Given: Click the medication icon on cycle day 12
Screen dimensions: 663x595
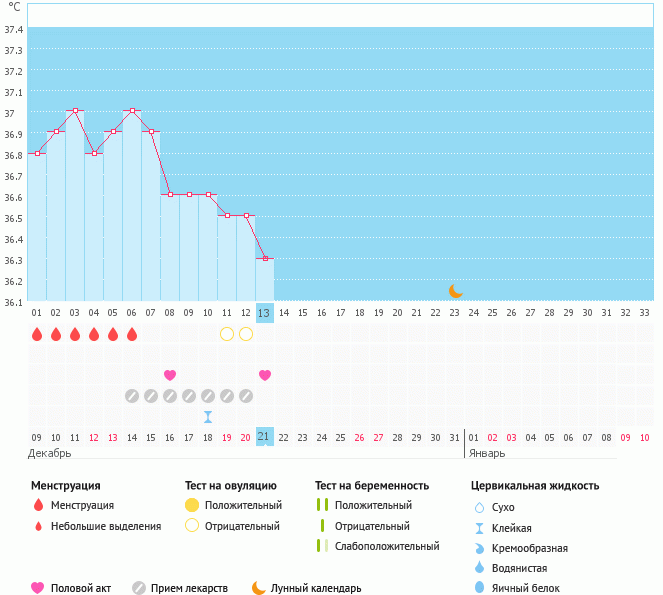Looking at the screenshot, I should pos(246,396).
